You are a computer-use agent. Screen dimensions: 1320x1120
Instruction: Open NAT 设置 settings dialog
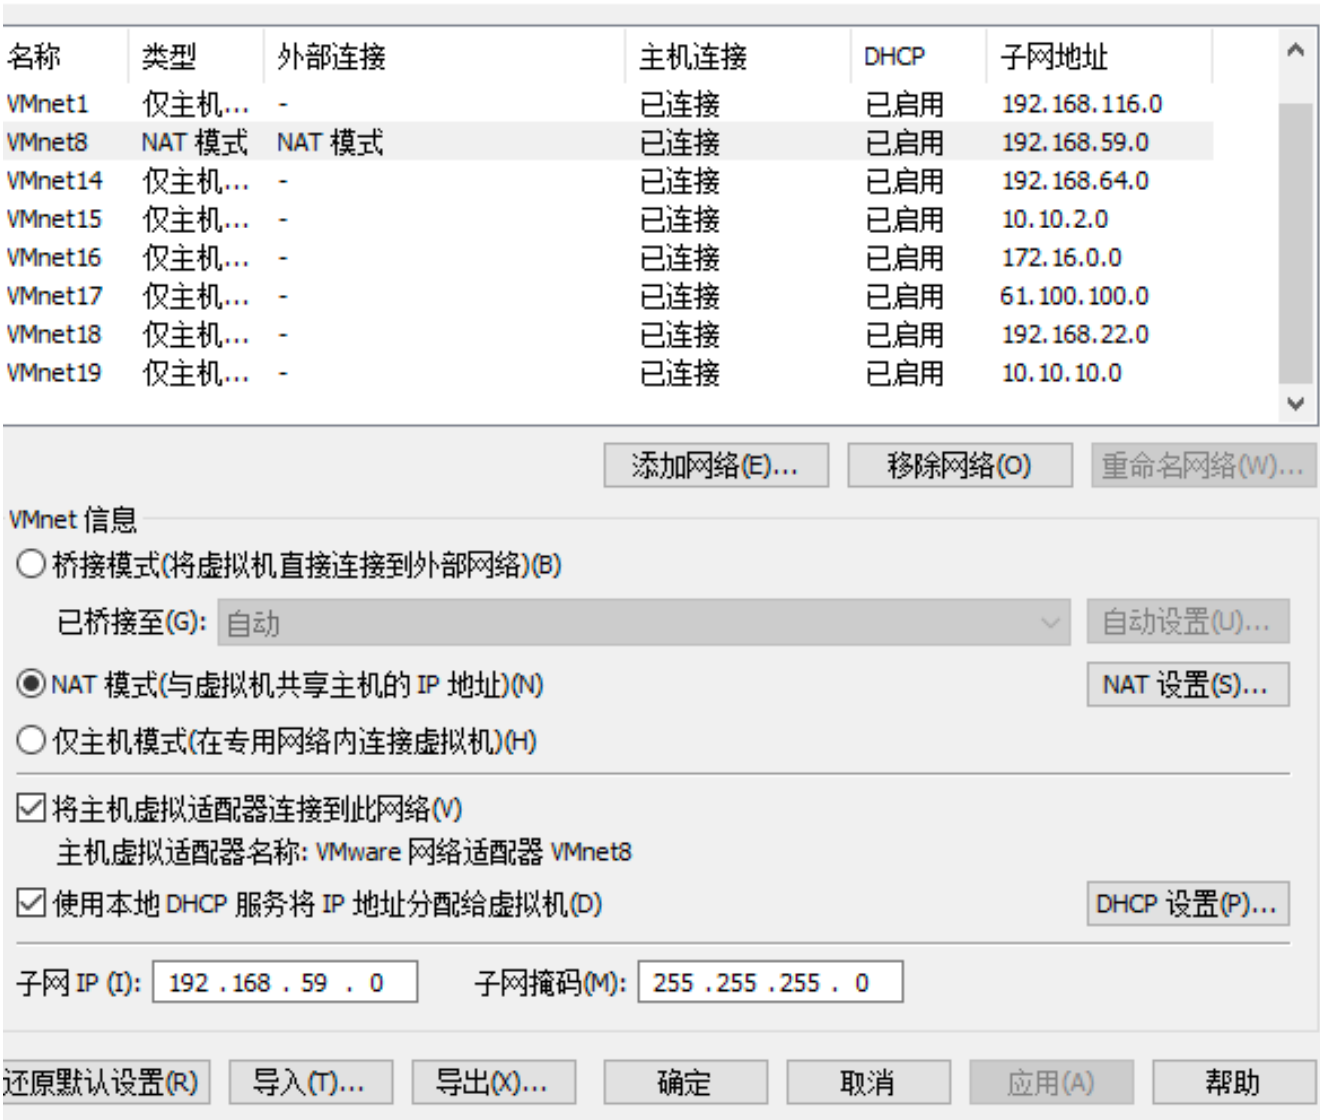click(x=1187, y=685)
